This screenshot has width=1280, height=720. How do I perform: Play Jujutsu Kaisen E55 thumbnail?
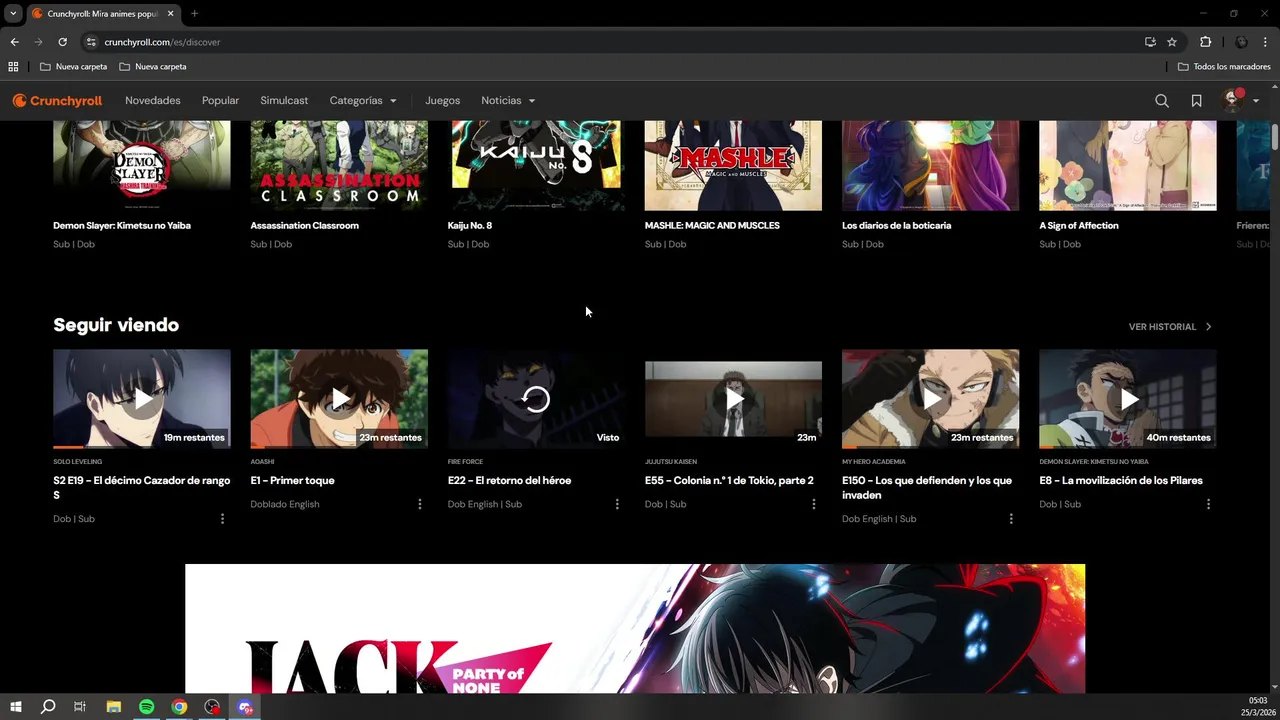click(x=733, y=398)
